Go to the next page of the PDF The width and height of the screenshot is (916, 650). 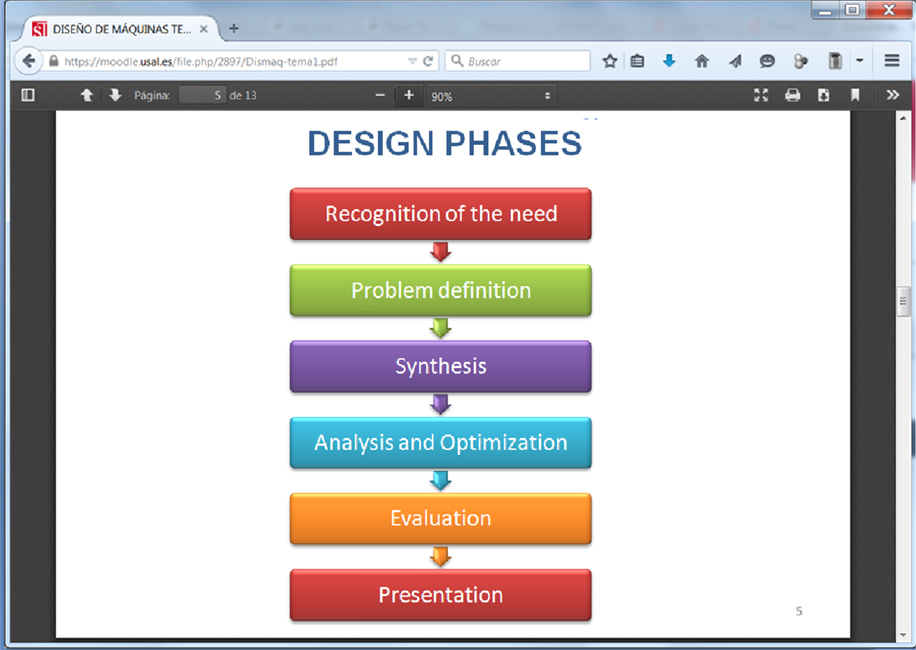pyautogui.click(x=113, y=95)
